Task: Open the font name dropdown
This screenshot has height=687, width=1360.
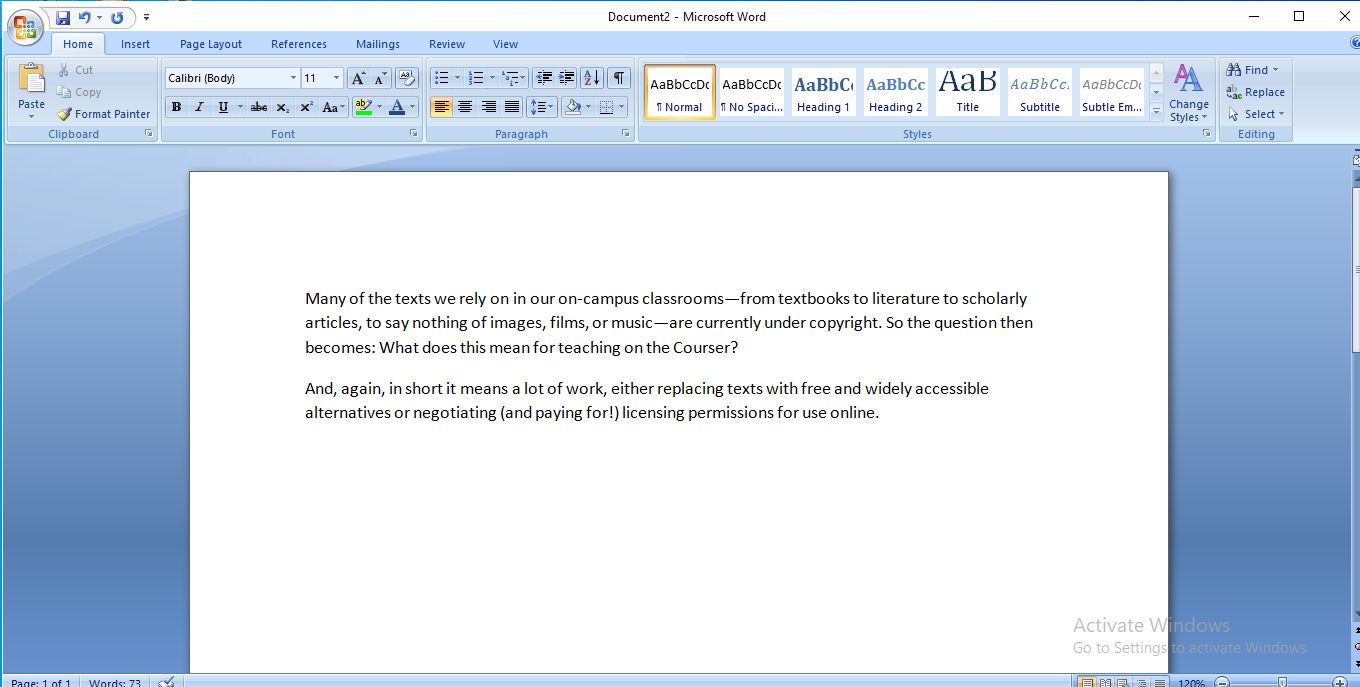Action: click(x=293, y=78)
